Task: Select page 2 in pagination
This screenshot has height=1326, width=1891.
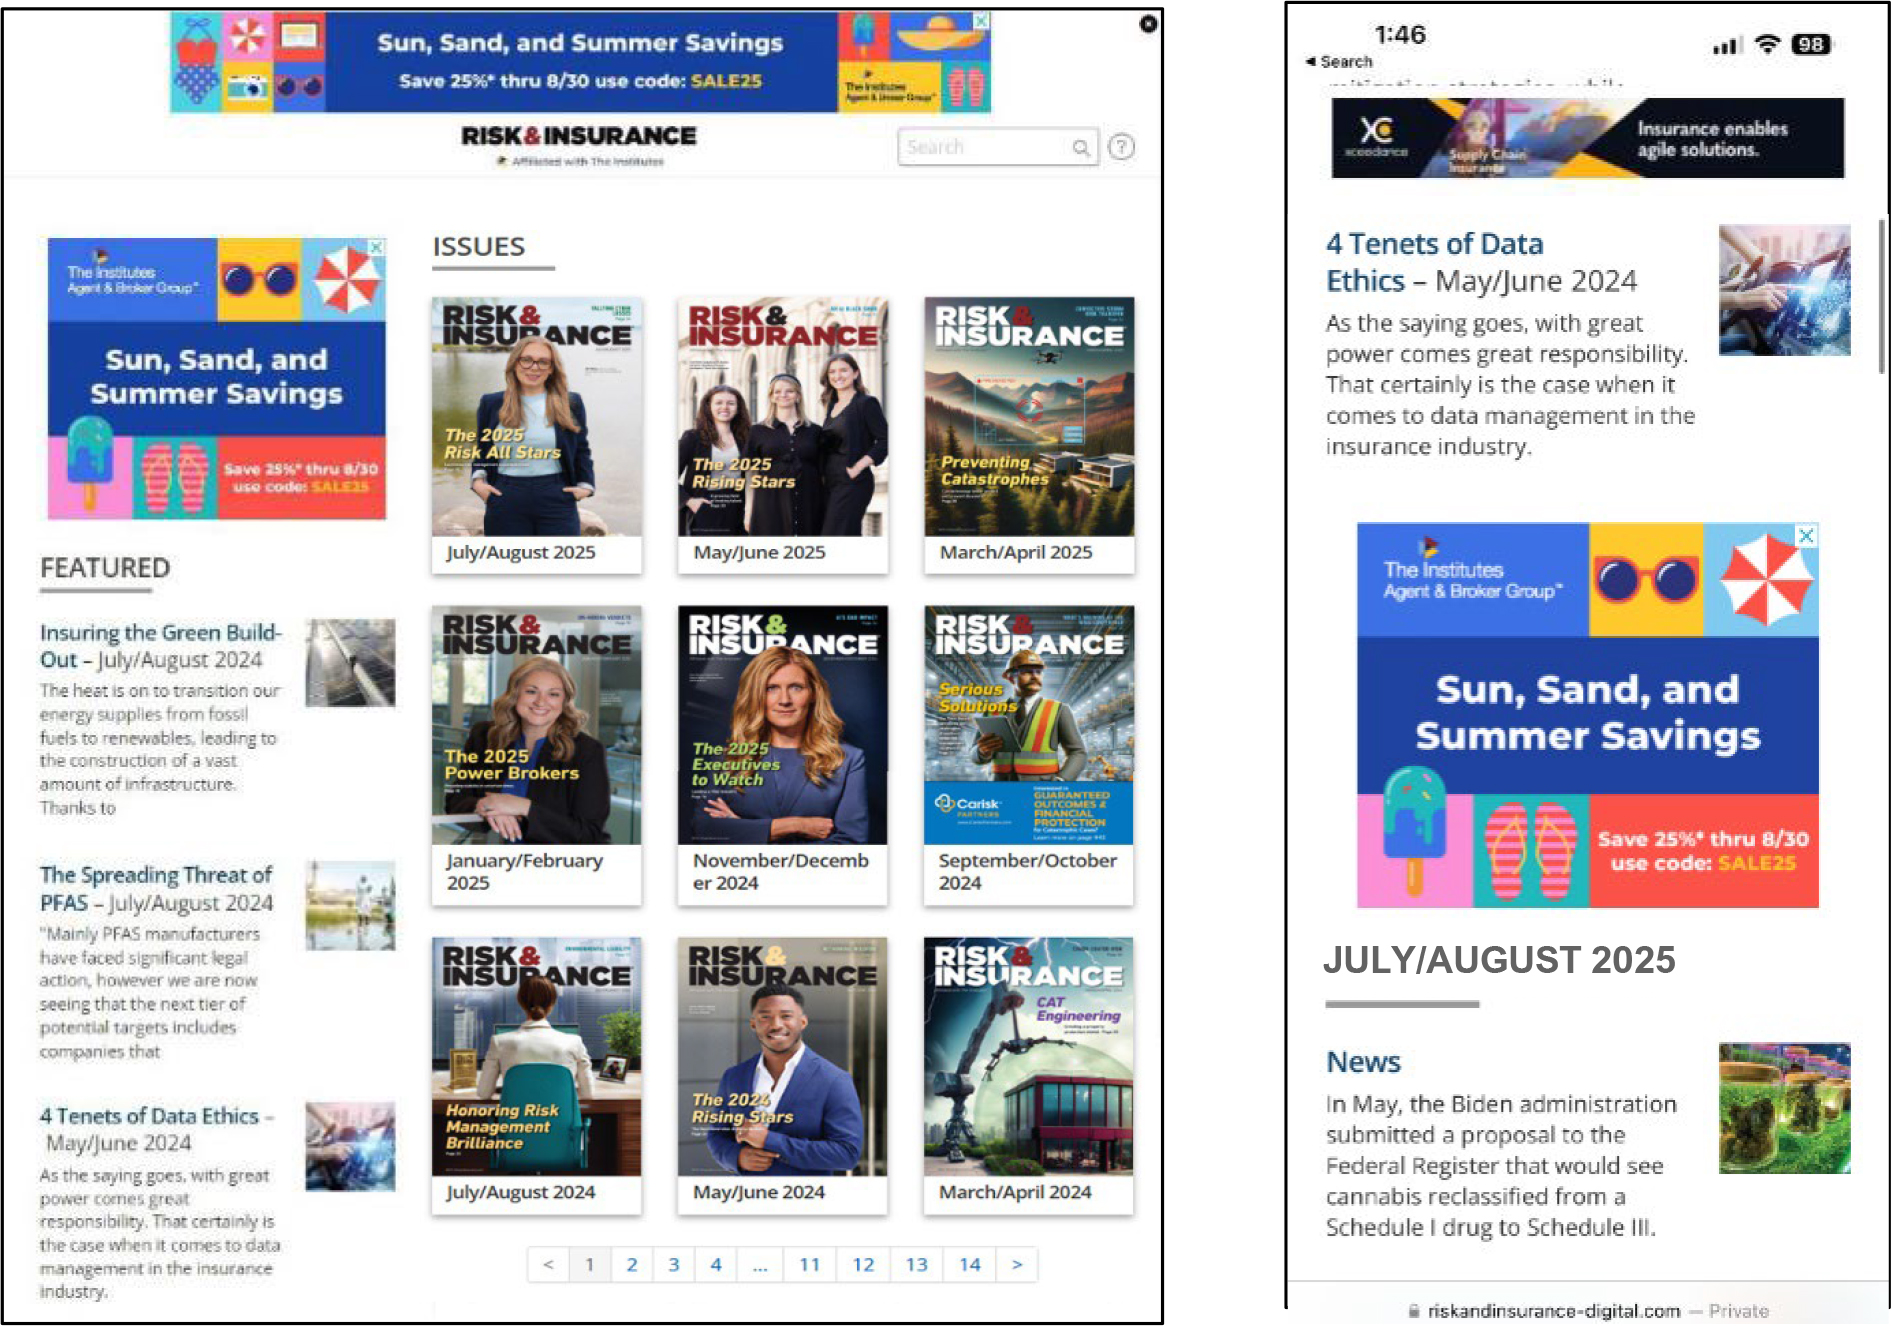Action: pyautogui.click(x=632, y=1265)
